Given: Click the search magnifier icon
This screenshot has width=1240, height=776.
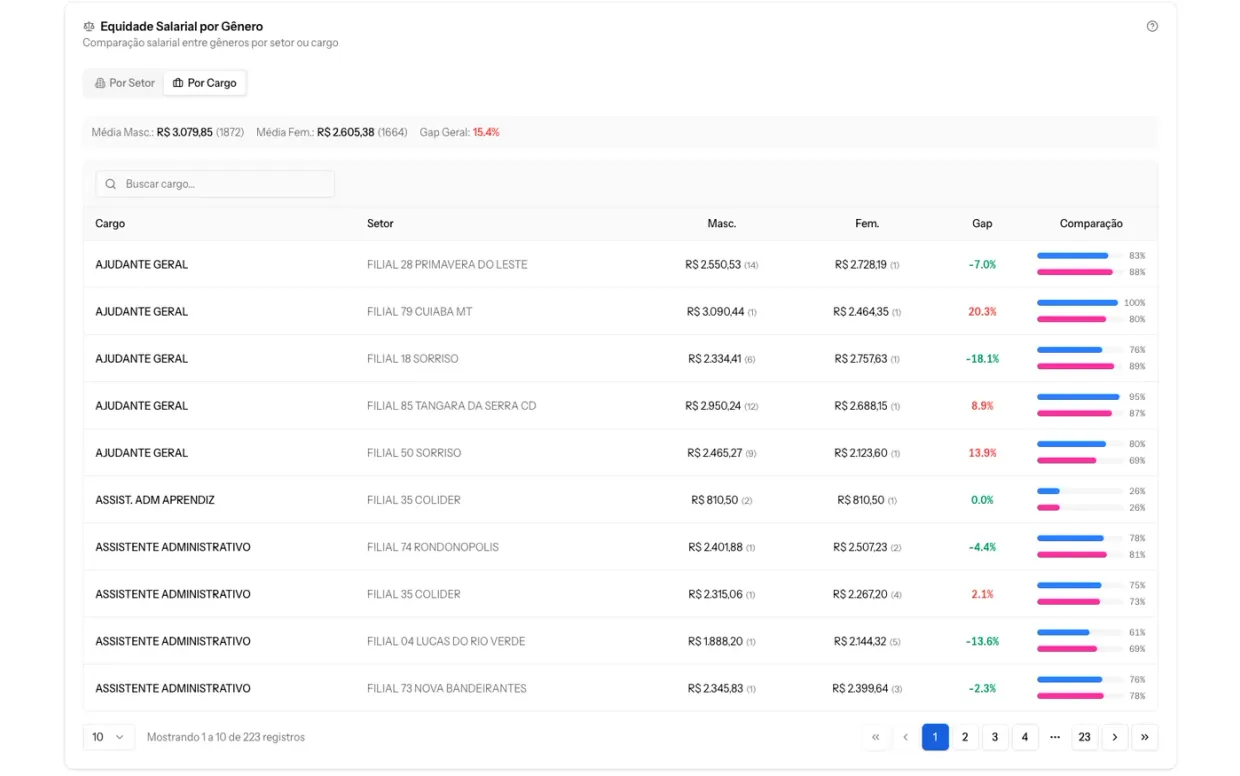Looking at the screenshot, I should (111, 184).
